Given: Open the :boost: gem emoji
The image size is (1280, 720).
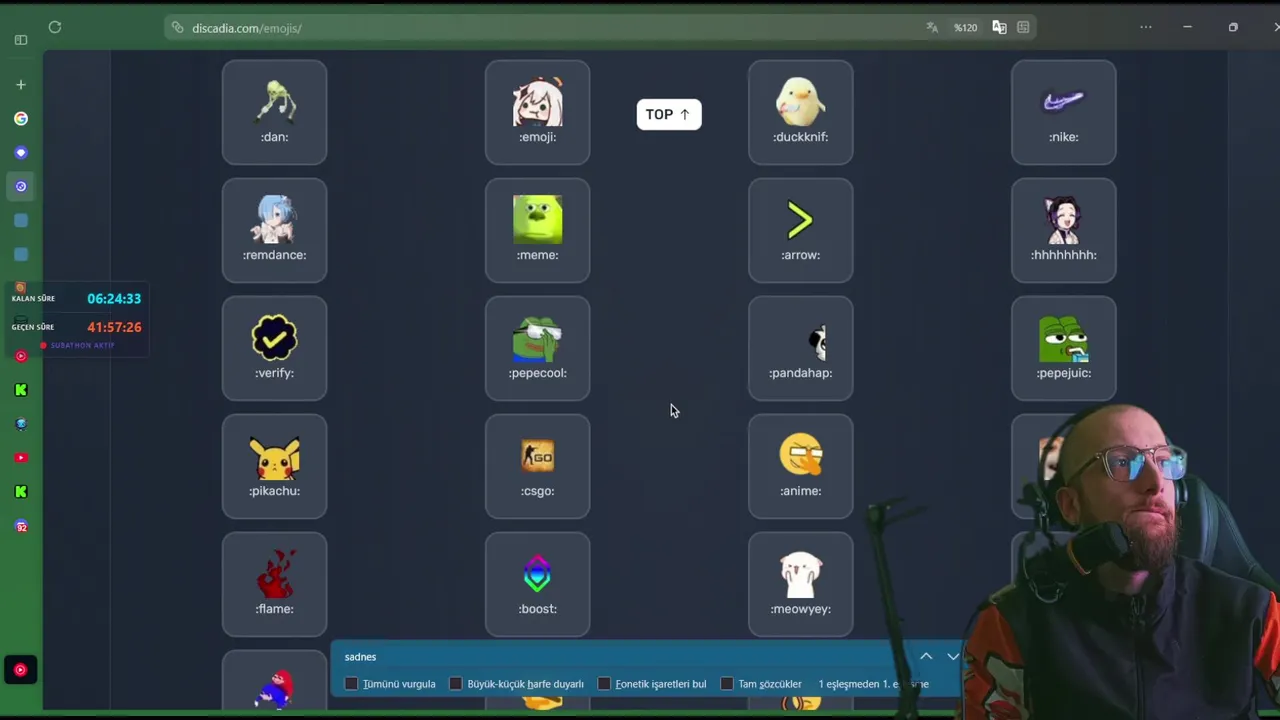Looking at the screenshot, I should [x=537, y=584].
